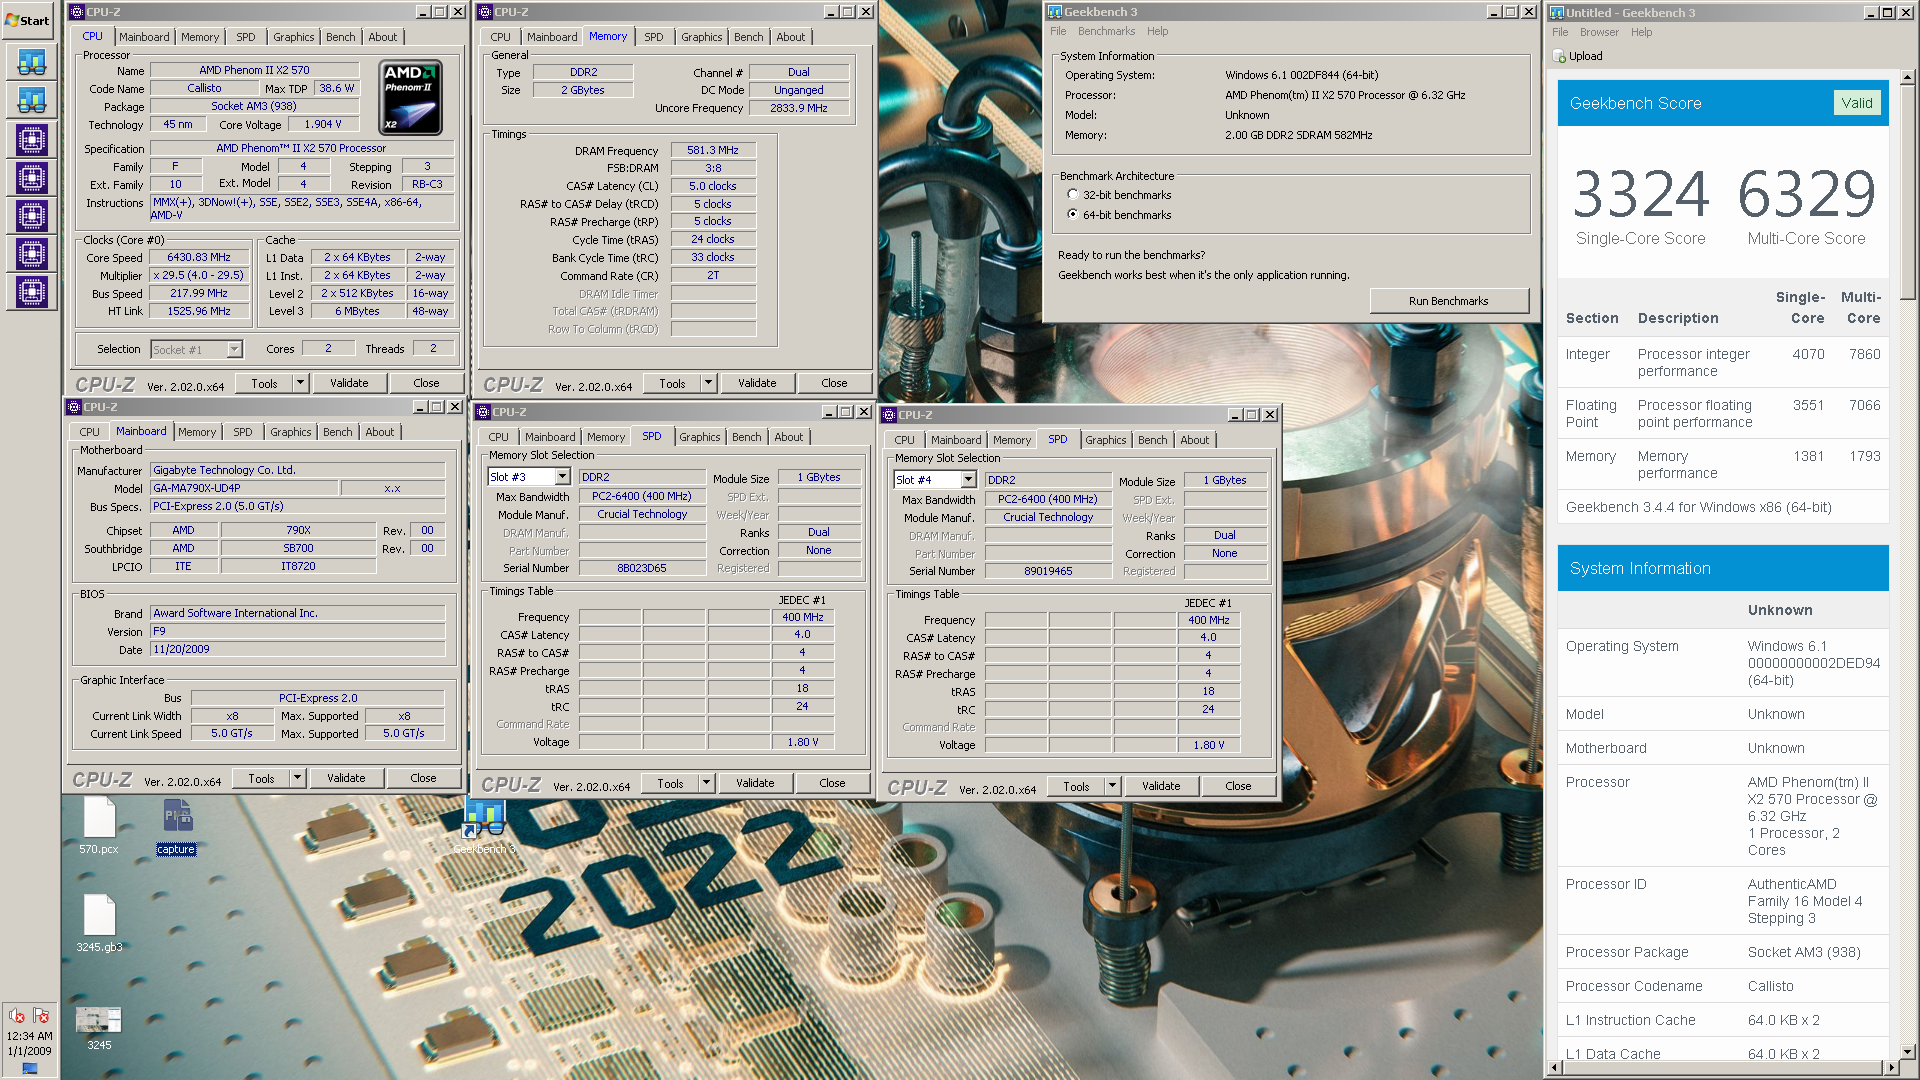Viewport: 1920px width, 1080px height.
Task: Open the 570.pcx desktop file
Action: [x=99, y=826]
